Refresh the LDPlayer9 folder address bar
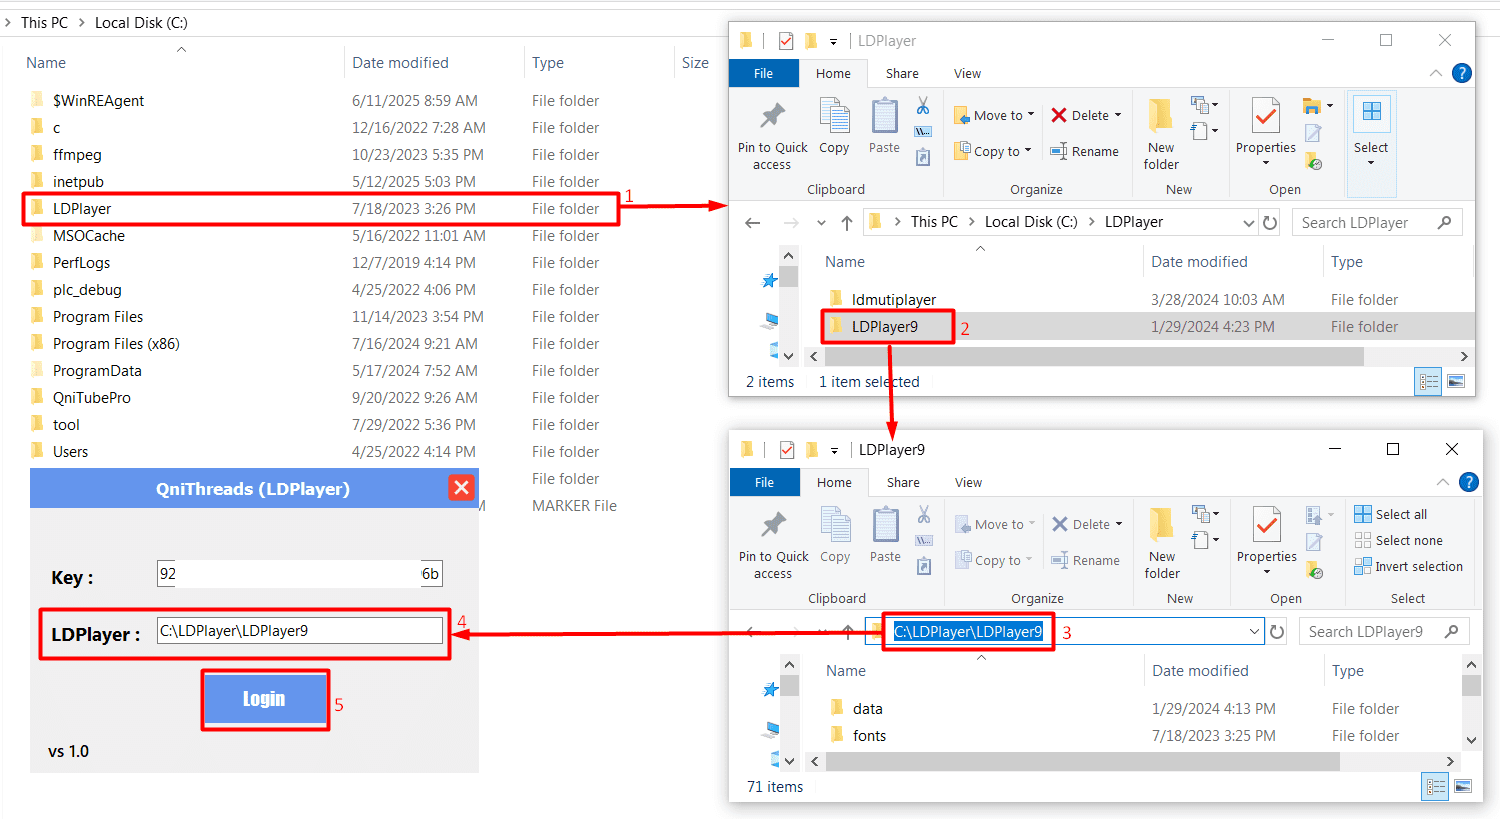 tap(1277, 632)
